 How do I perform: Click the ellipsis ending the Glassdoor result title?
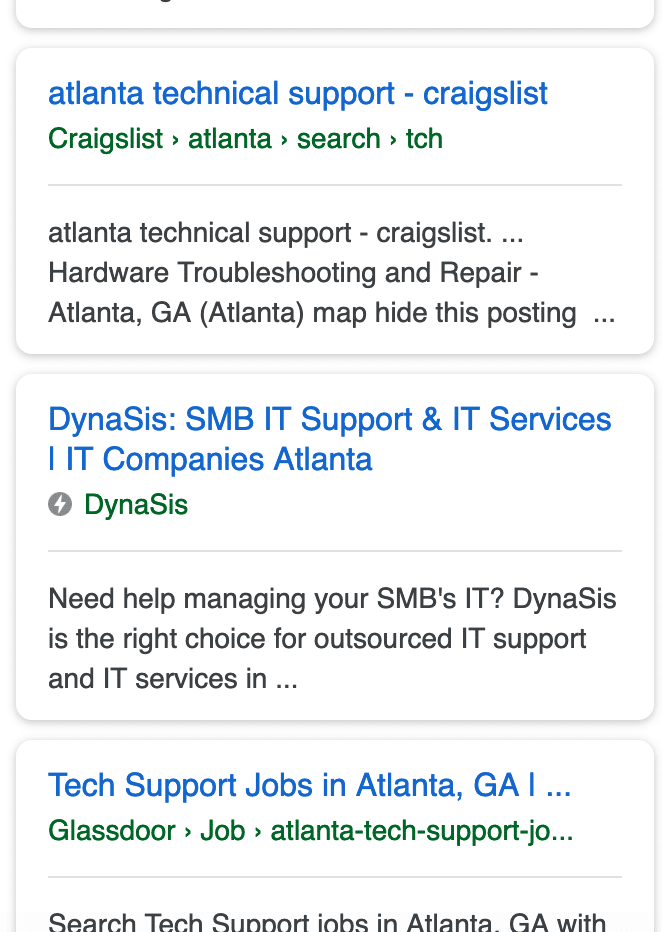tap(559, 786)
